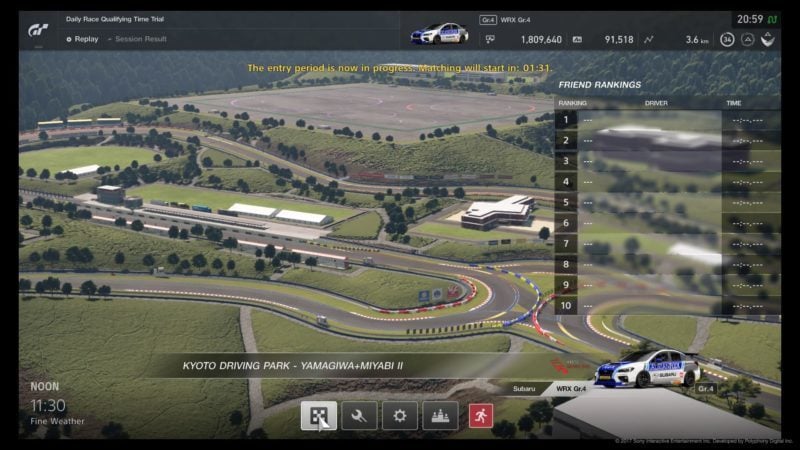800x450 pixels.
Task: Open rankings with the podium icon
Action: [x=440, y=416]
